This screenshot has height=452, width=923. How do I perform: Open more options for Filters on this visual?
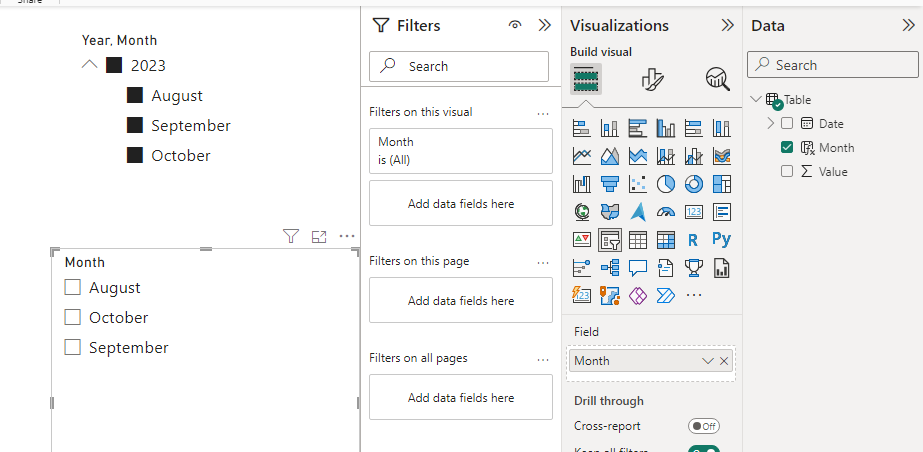pyautogui.click(x=543, y=114)
